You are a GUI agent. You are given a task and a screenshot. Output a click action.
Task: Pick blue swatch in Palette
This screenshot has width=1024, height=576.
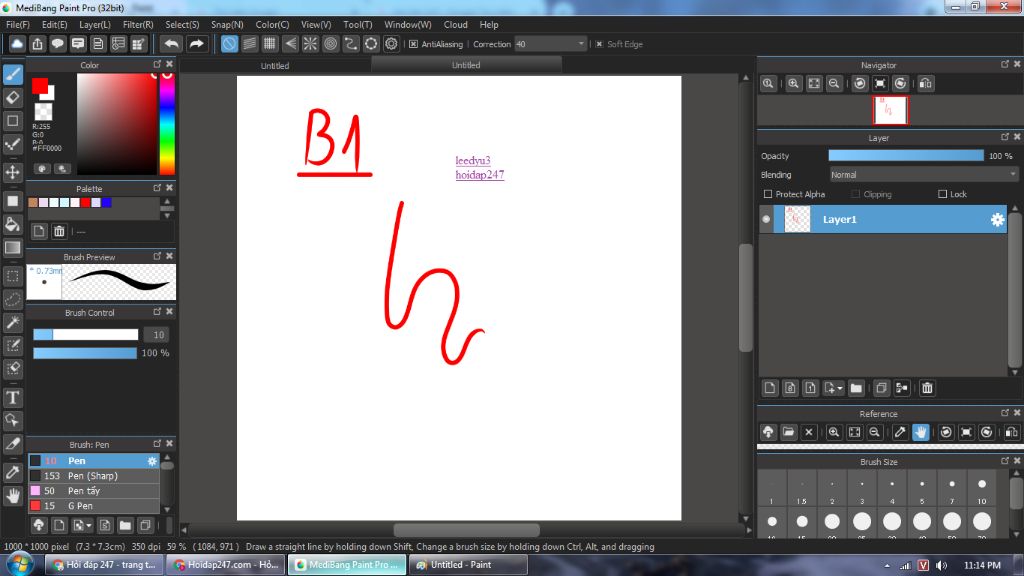coord(106,202)
